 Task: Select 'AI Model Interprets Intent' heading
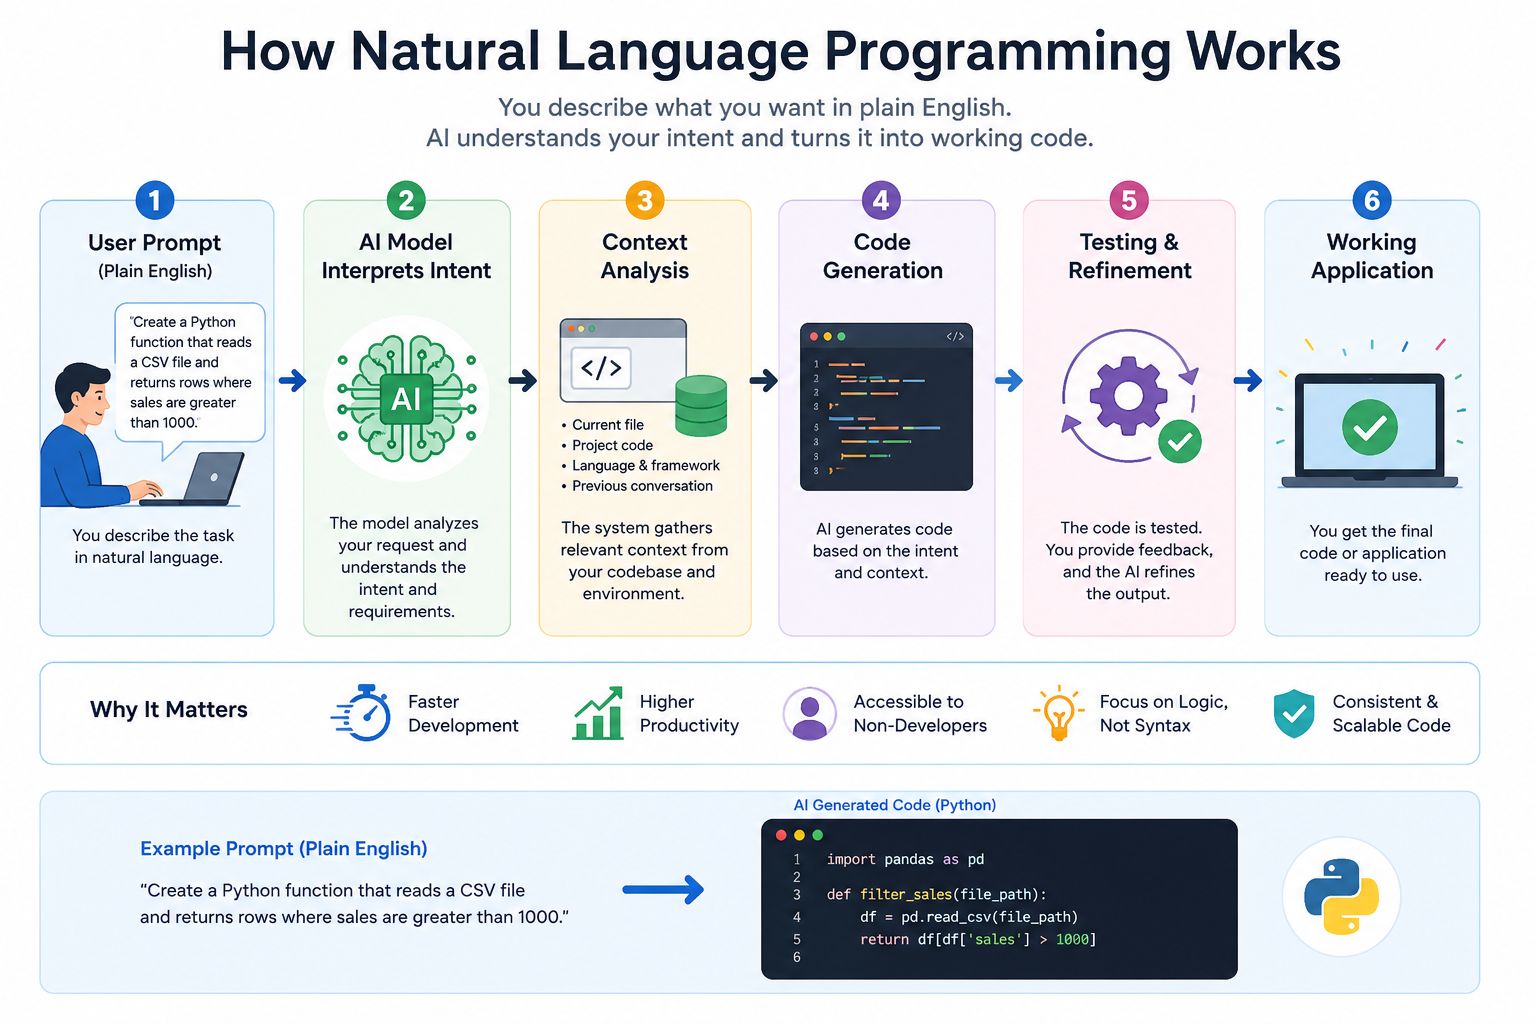tap(406, 257)
